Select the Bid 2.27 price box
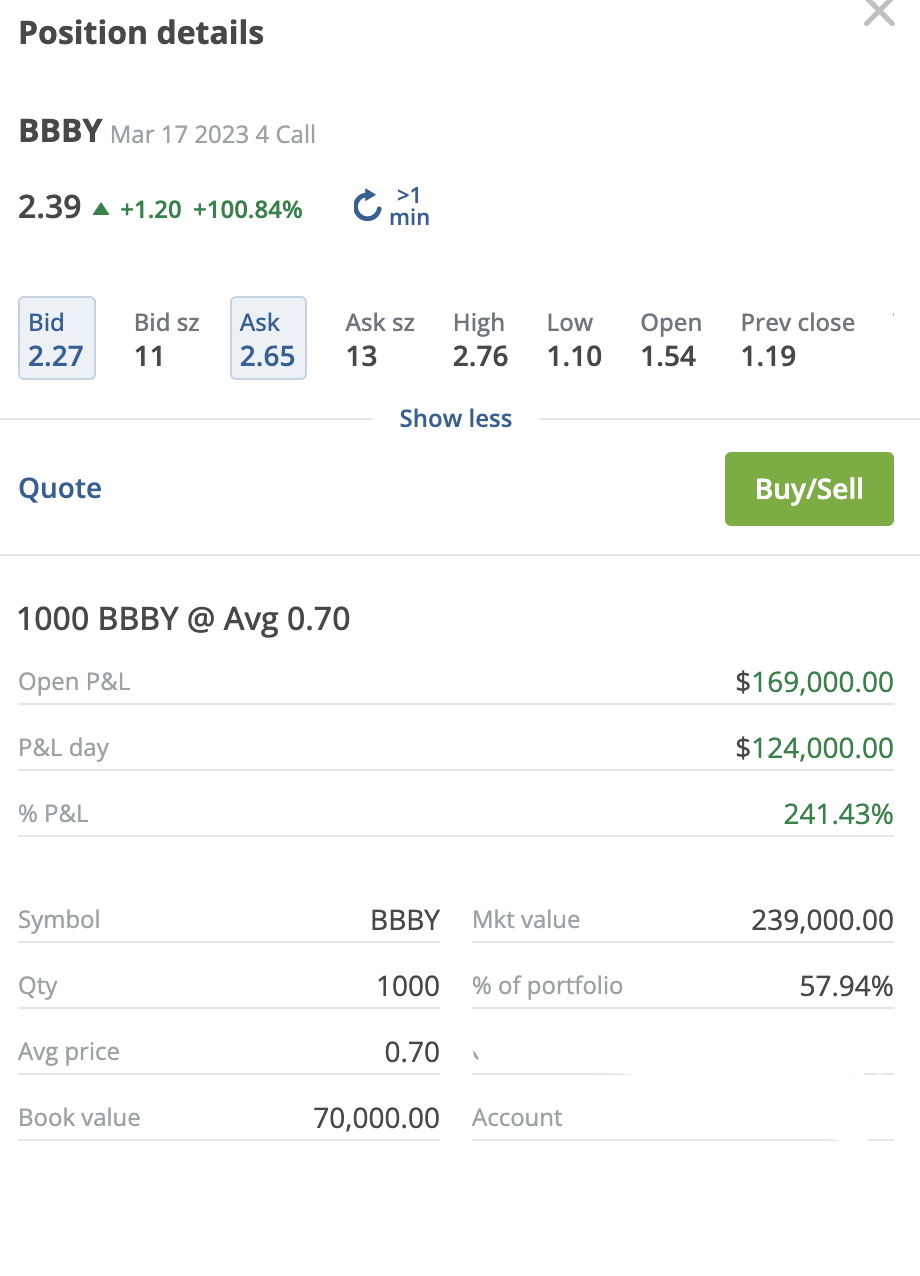 coord(57,339)
